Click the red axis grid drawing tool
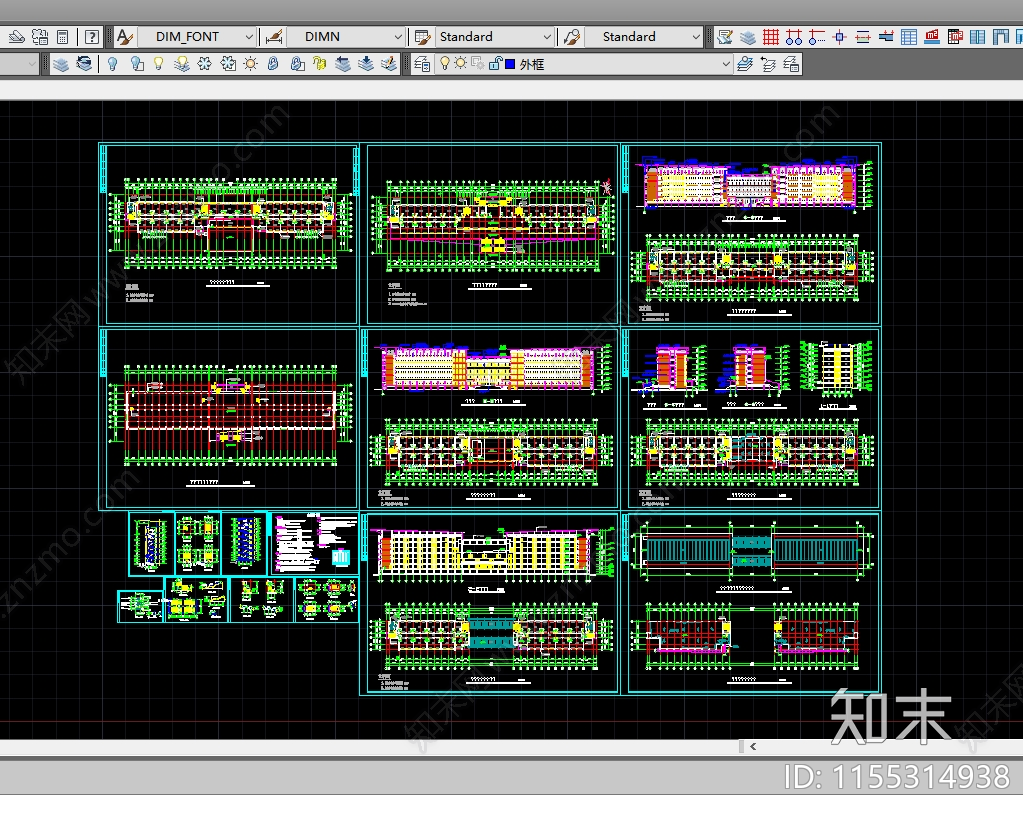The image size is (1023, 816). coord(771,37)
